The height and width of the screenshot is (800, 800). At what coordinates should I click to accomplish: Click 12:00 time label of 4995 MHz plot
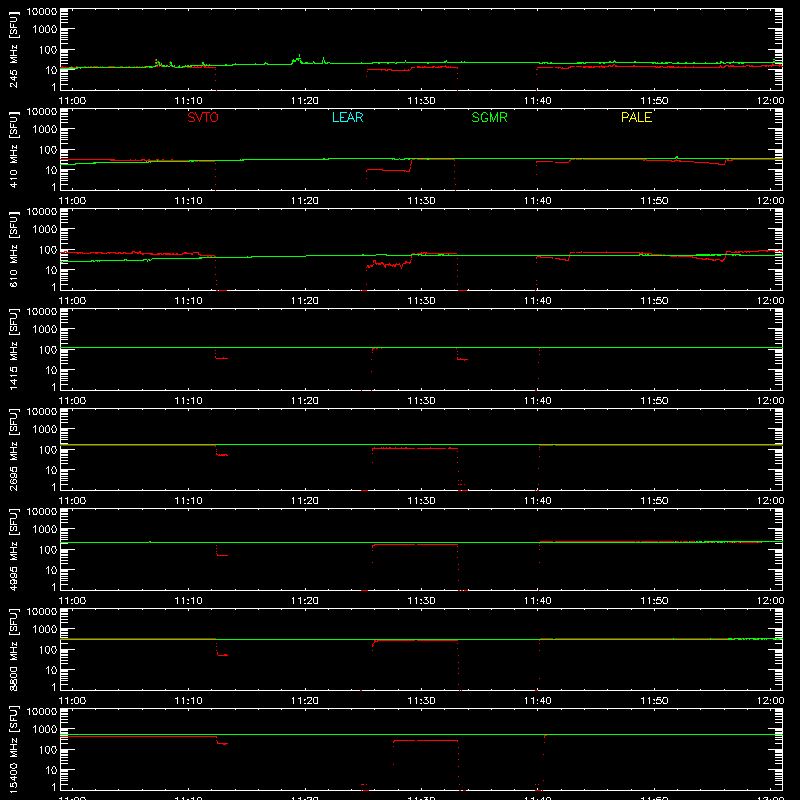(x=770, y=601)
